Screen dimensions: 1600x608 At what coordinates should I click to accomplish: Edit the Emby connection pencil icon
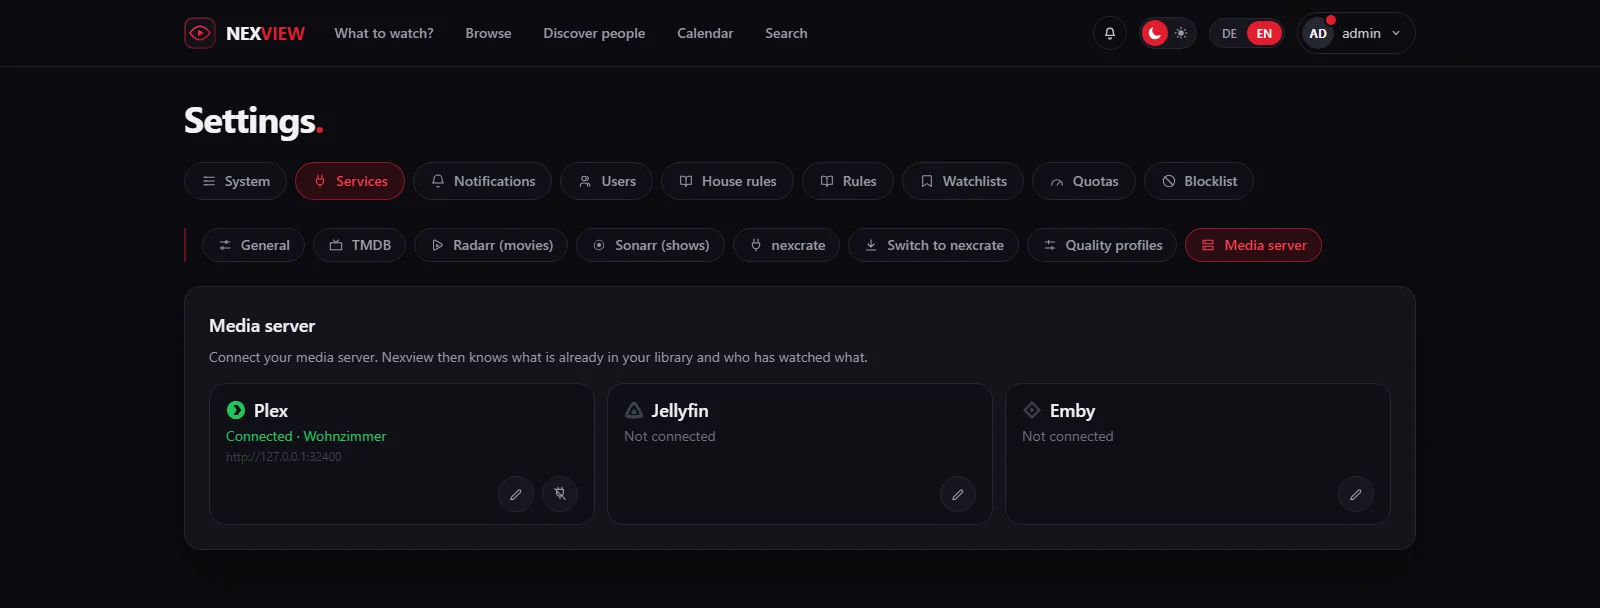tap(1356, 494)
